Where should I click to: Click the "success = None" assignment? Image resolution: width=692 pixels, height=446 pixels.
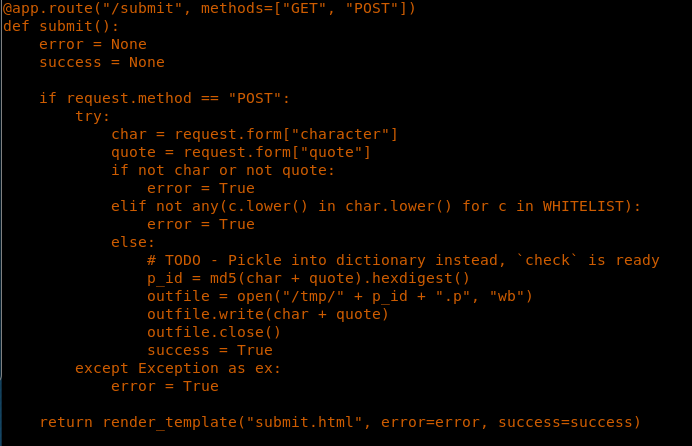(101, 62)
